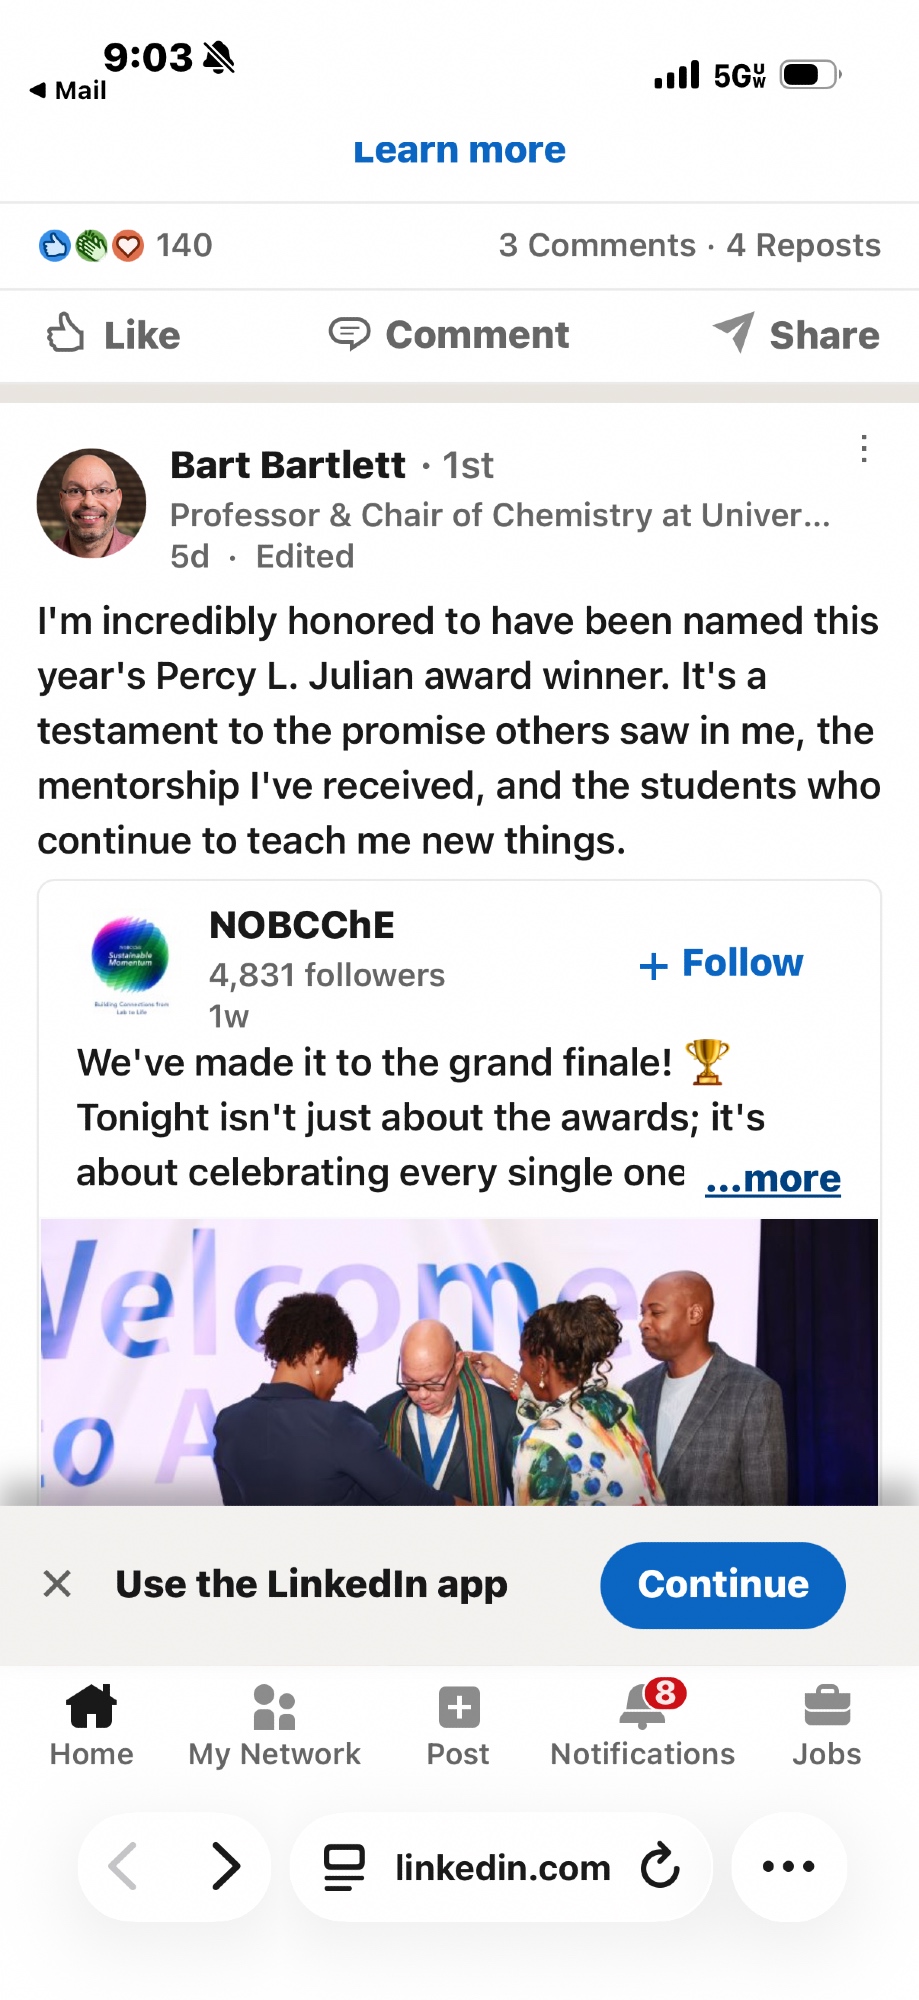
Task: Tap the browser forward arrow
Action: (226, 1866)
